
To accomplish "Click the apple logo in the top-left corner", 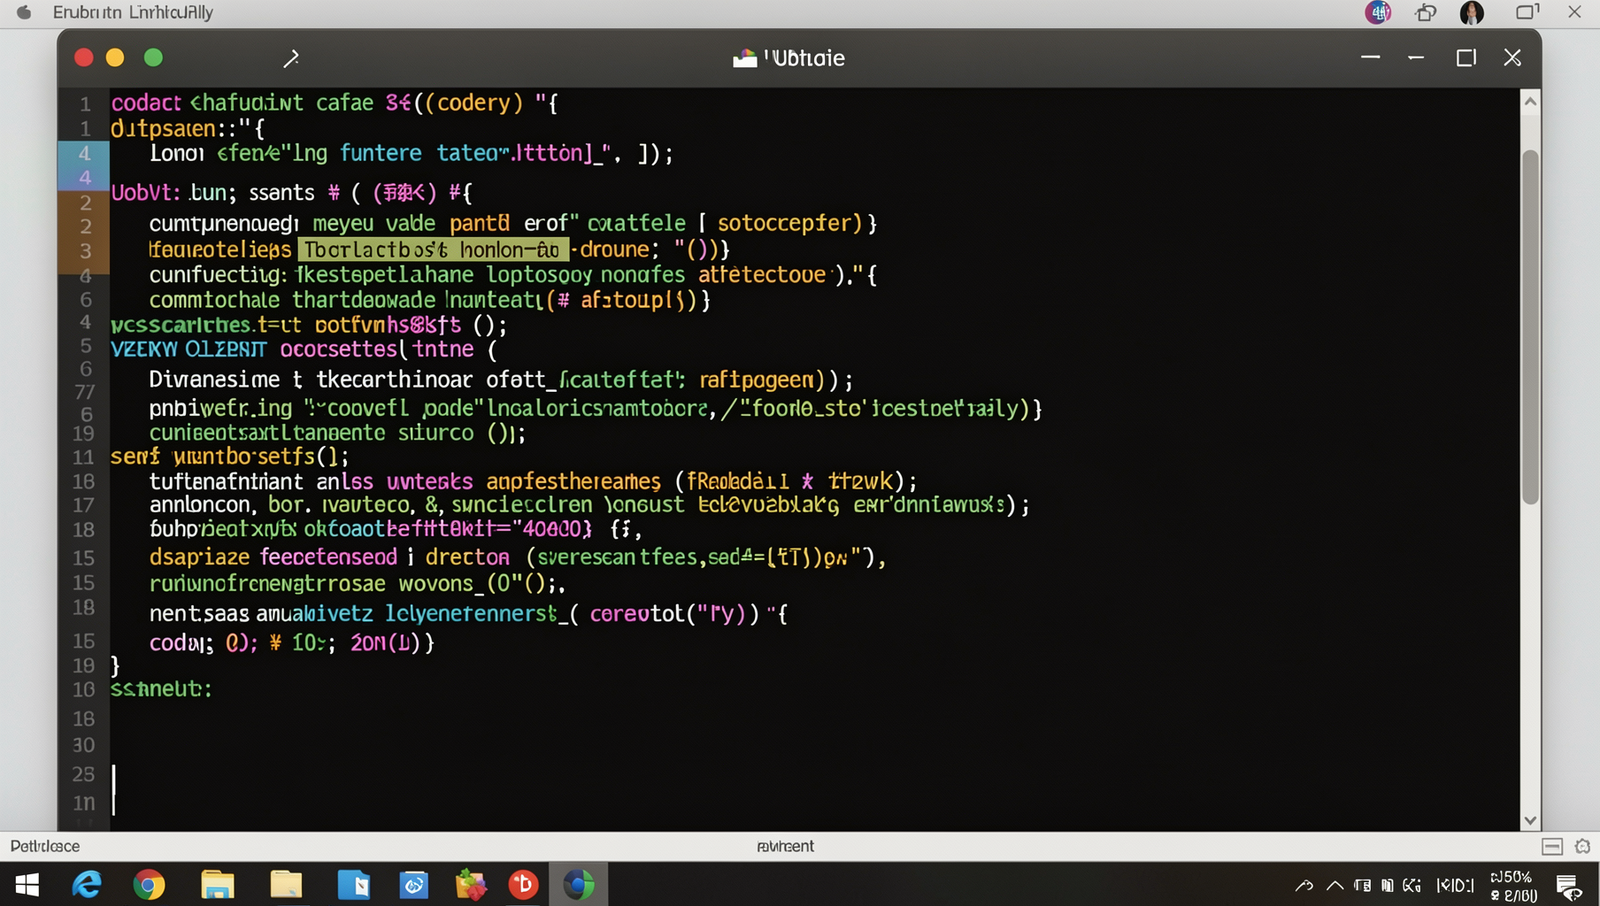I will (x=24, y=12).
